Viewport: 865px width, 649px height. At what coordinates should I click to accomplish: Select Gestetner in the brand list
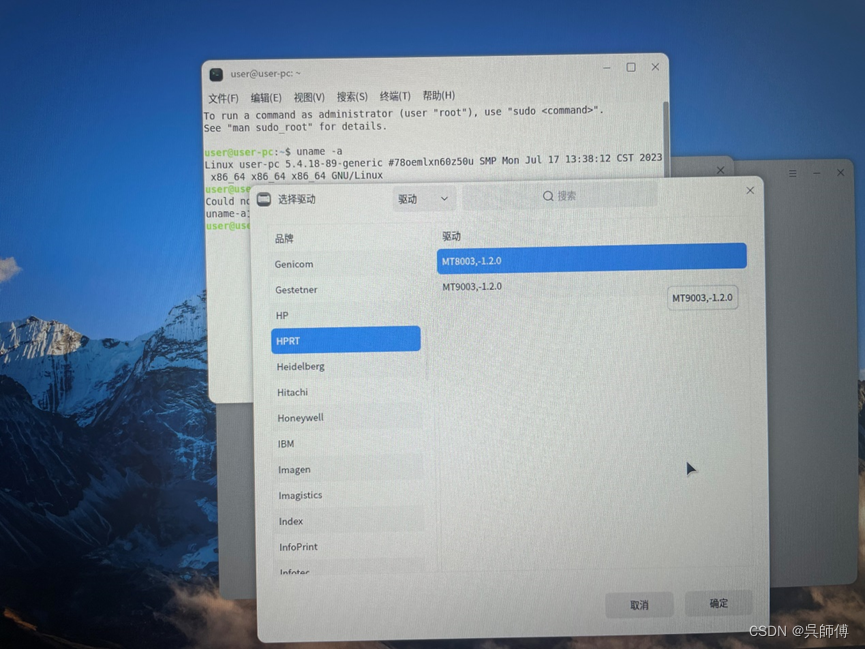coord(346,290)
